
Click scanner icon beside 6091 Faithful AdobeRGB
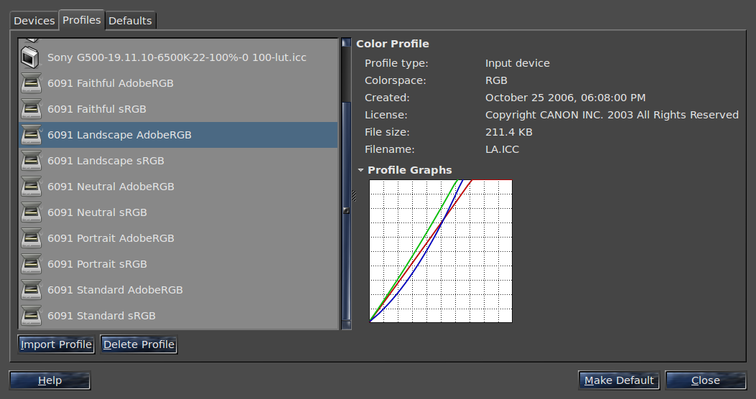point(31,83)
